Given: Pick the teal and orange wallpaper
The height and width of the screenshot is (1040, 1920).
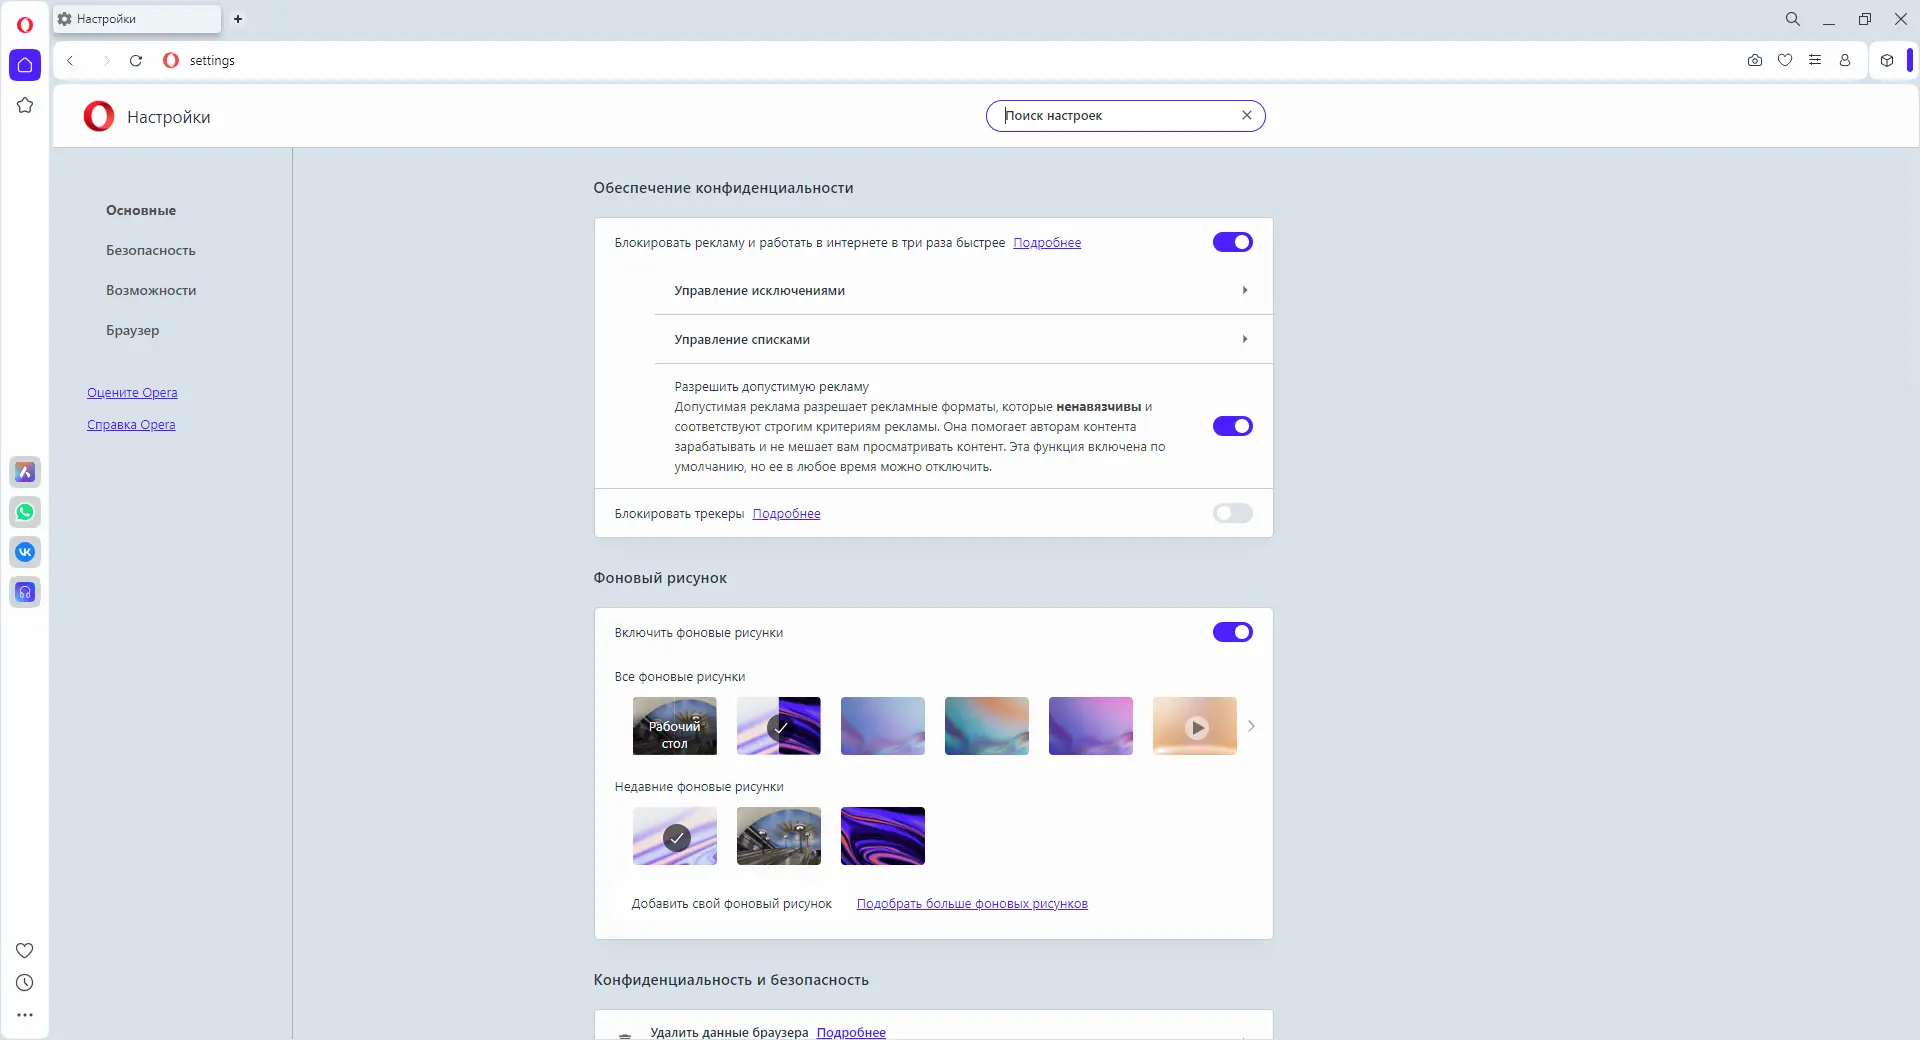Looking at the screenshot, I should coord(987,726).
